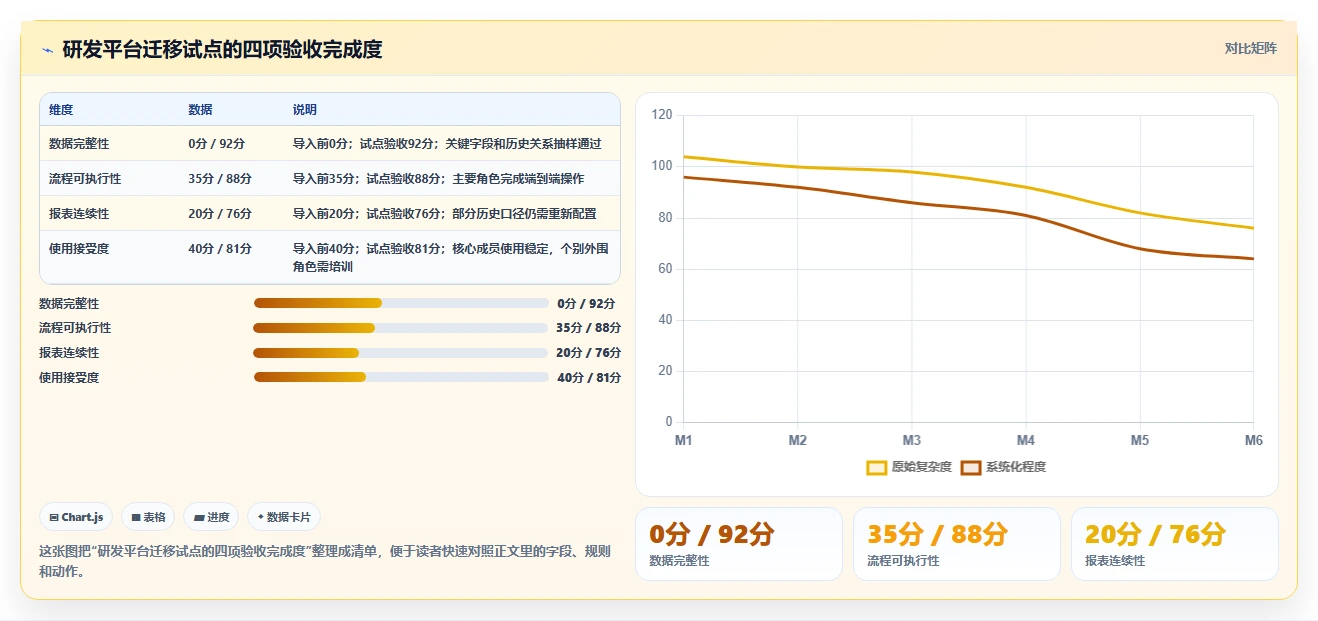Image resolution: width=1318 pixels, height=621 pixels.
Task: Toggle the 系统化程度 legend swatch
Action: (971, 467)
